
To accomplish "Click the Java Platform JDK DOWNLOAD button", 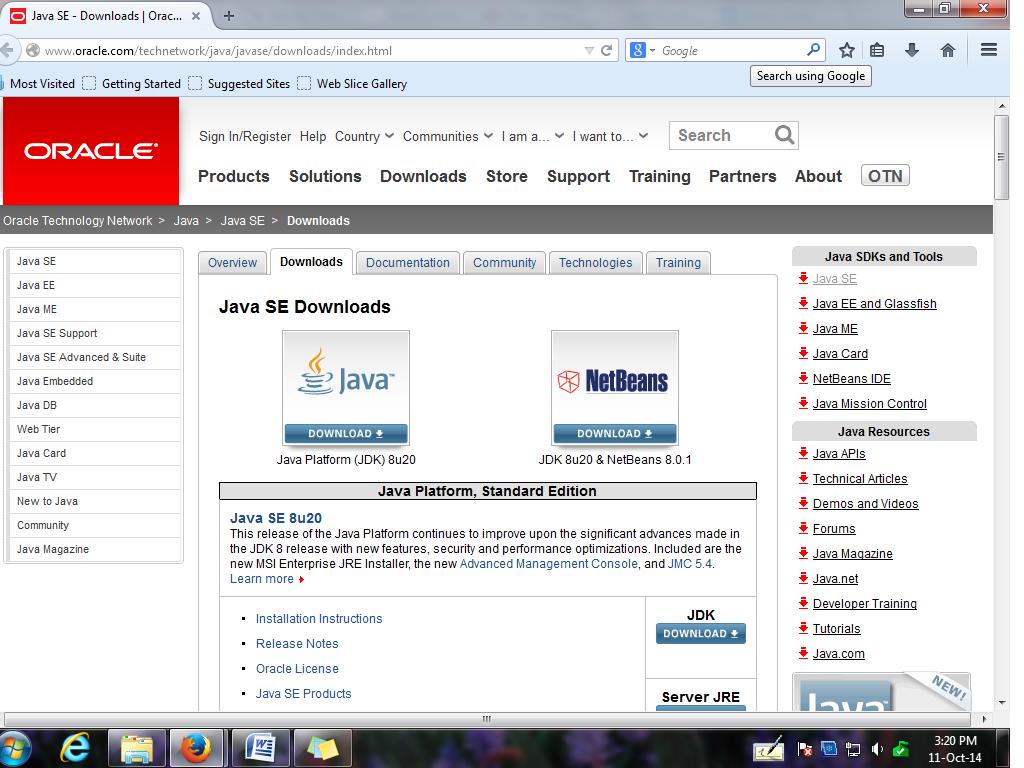I will click(345, 434).
